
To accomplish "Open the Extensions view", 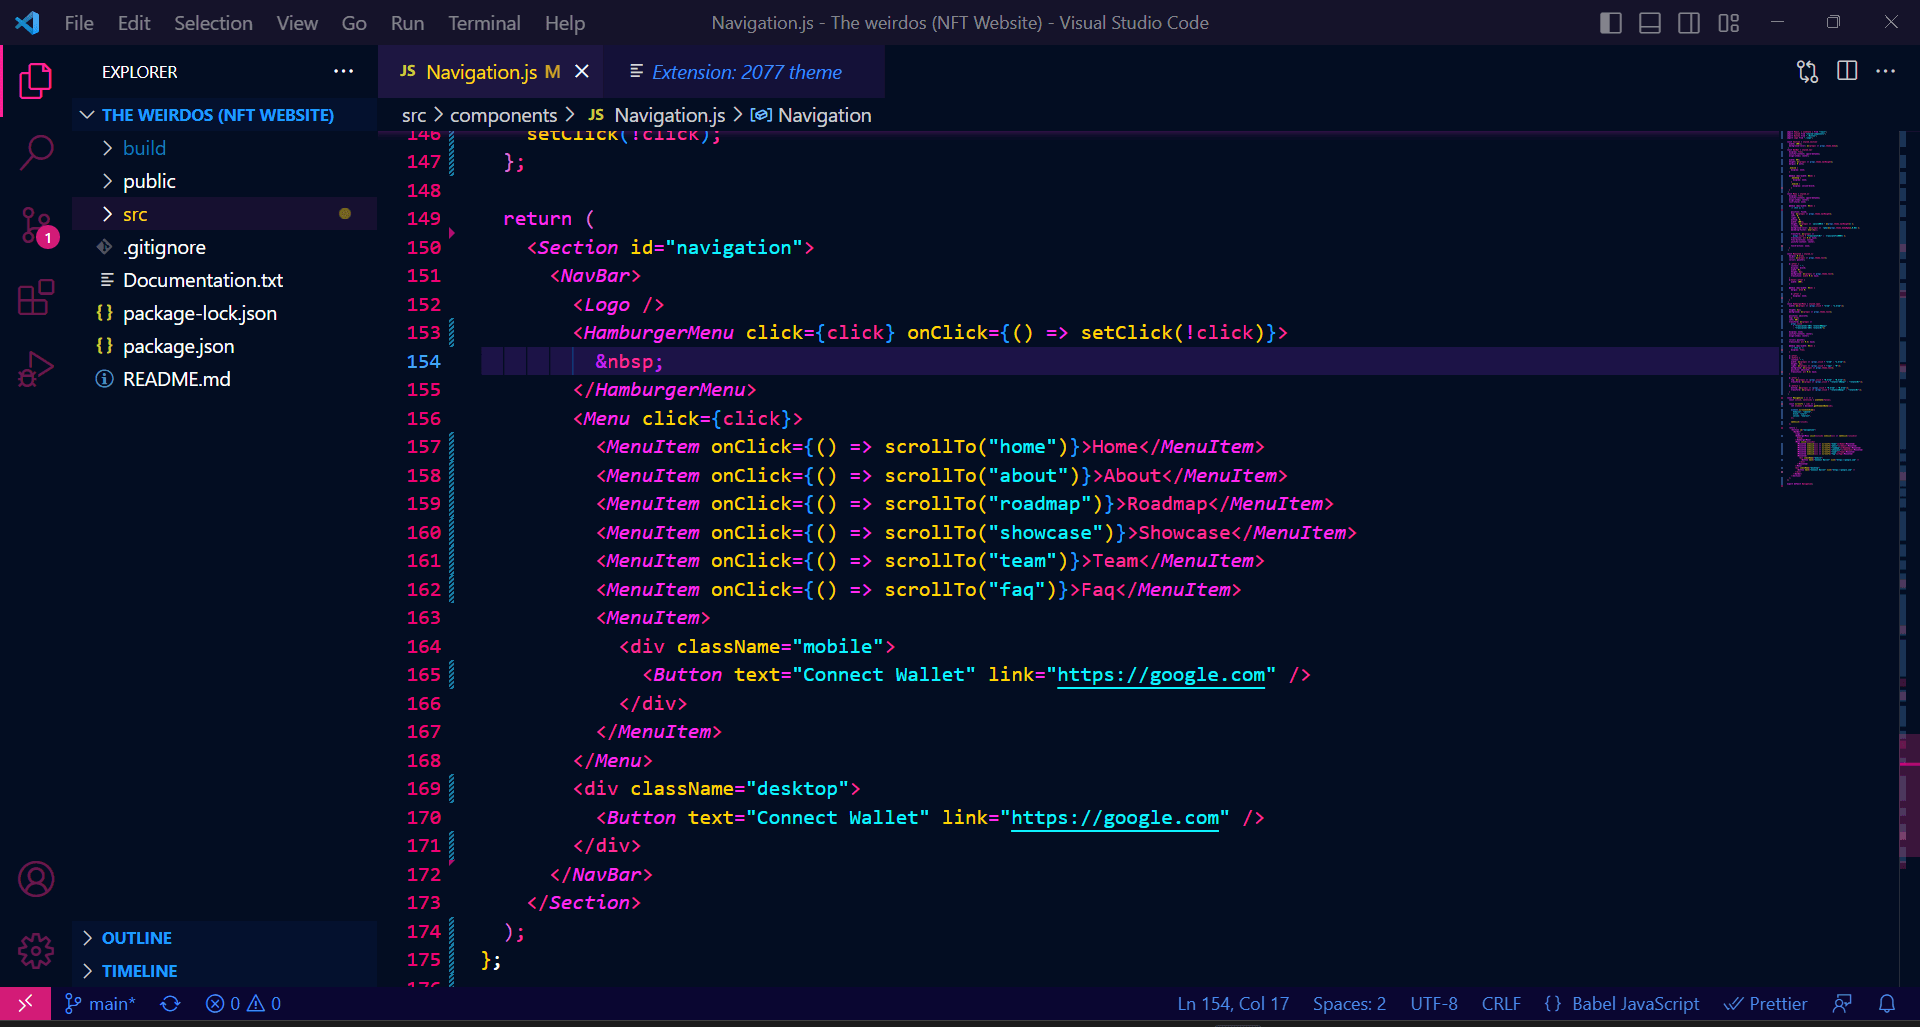I will point(36,297).
